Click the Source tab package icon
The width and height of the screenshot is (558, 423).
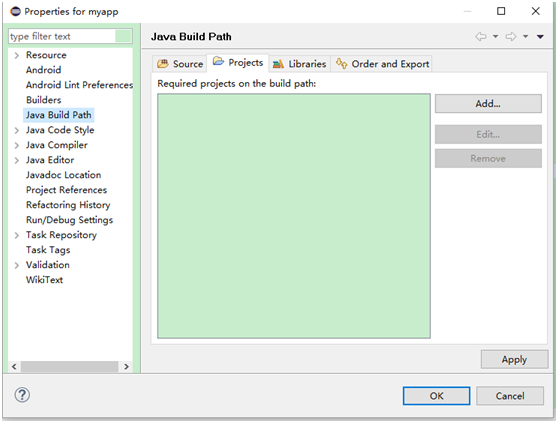pos(163,64)
